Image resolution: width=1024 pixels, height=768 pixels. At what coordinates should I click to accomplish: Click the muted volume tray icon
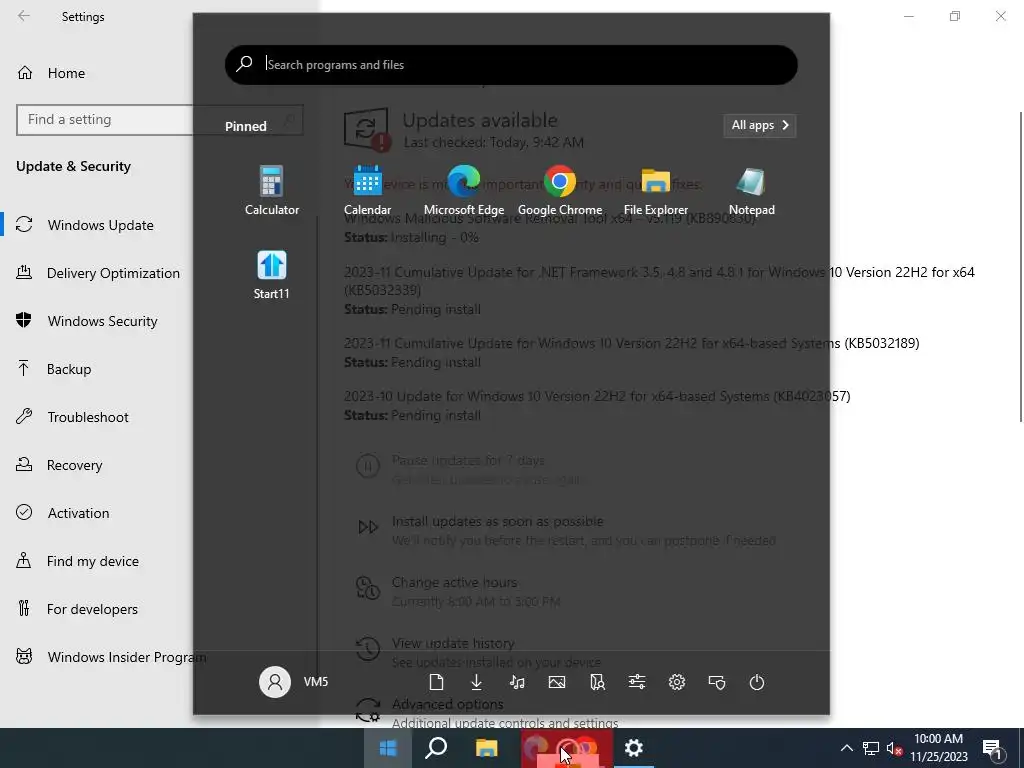pyautogui.click(x=894, y=748)
